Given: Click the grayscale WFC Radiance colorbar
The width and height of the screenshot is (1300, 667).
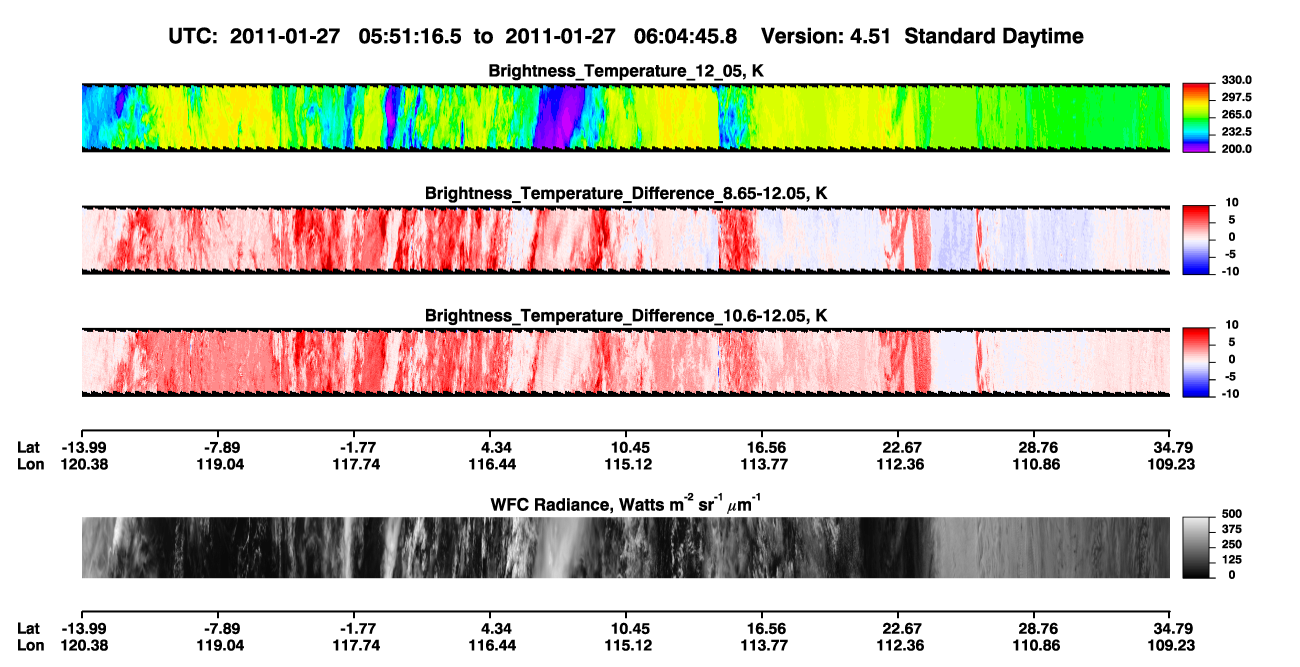Looking at the screenshot, I should click(x=1196, y=547).
